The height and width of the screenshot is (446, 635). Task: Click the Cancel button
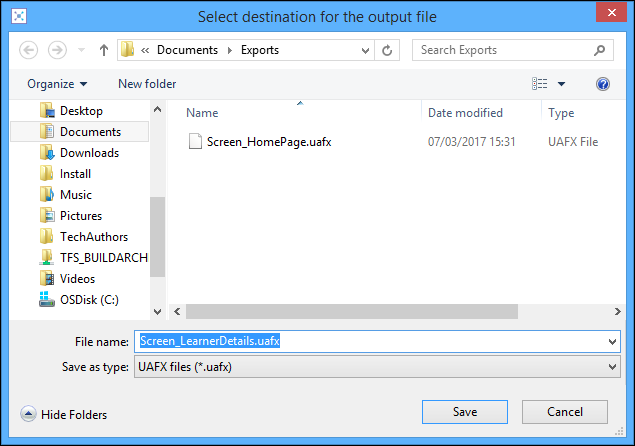pyautogui.click(x=565, y=412)
